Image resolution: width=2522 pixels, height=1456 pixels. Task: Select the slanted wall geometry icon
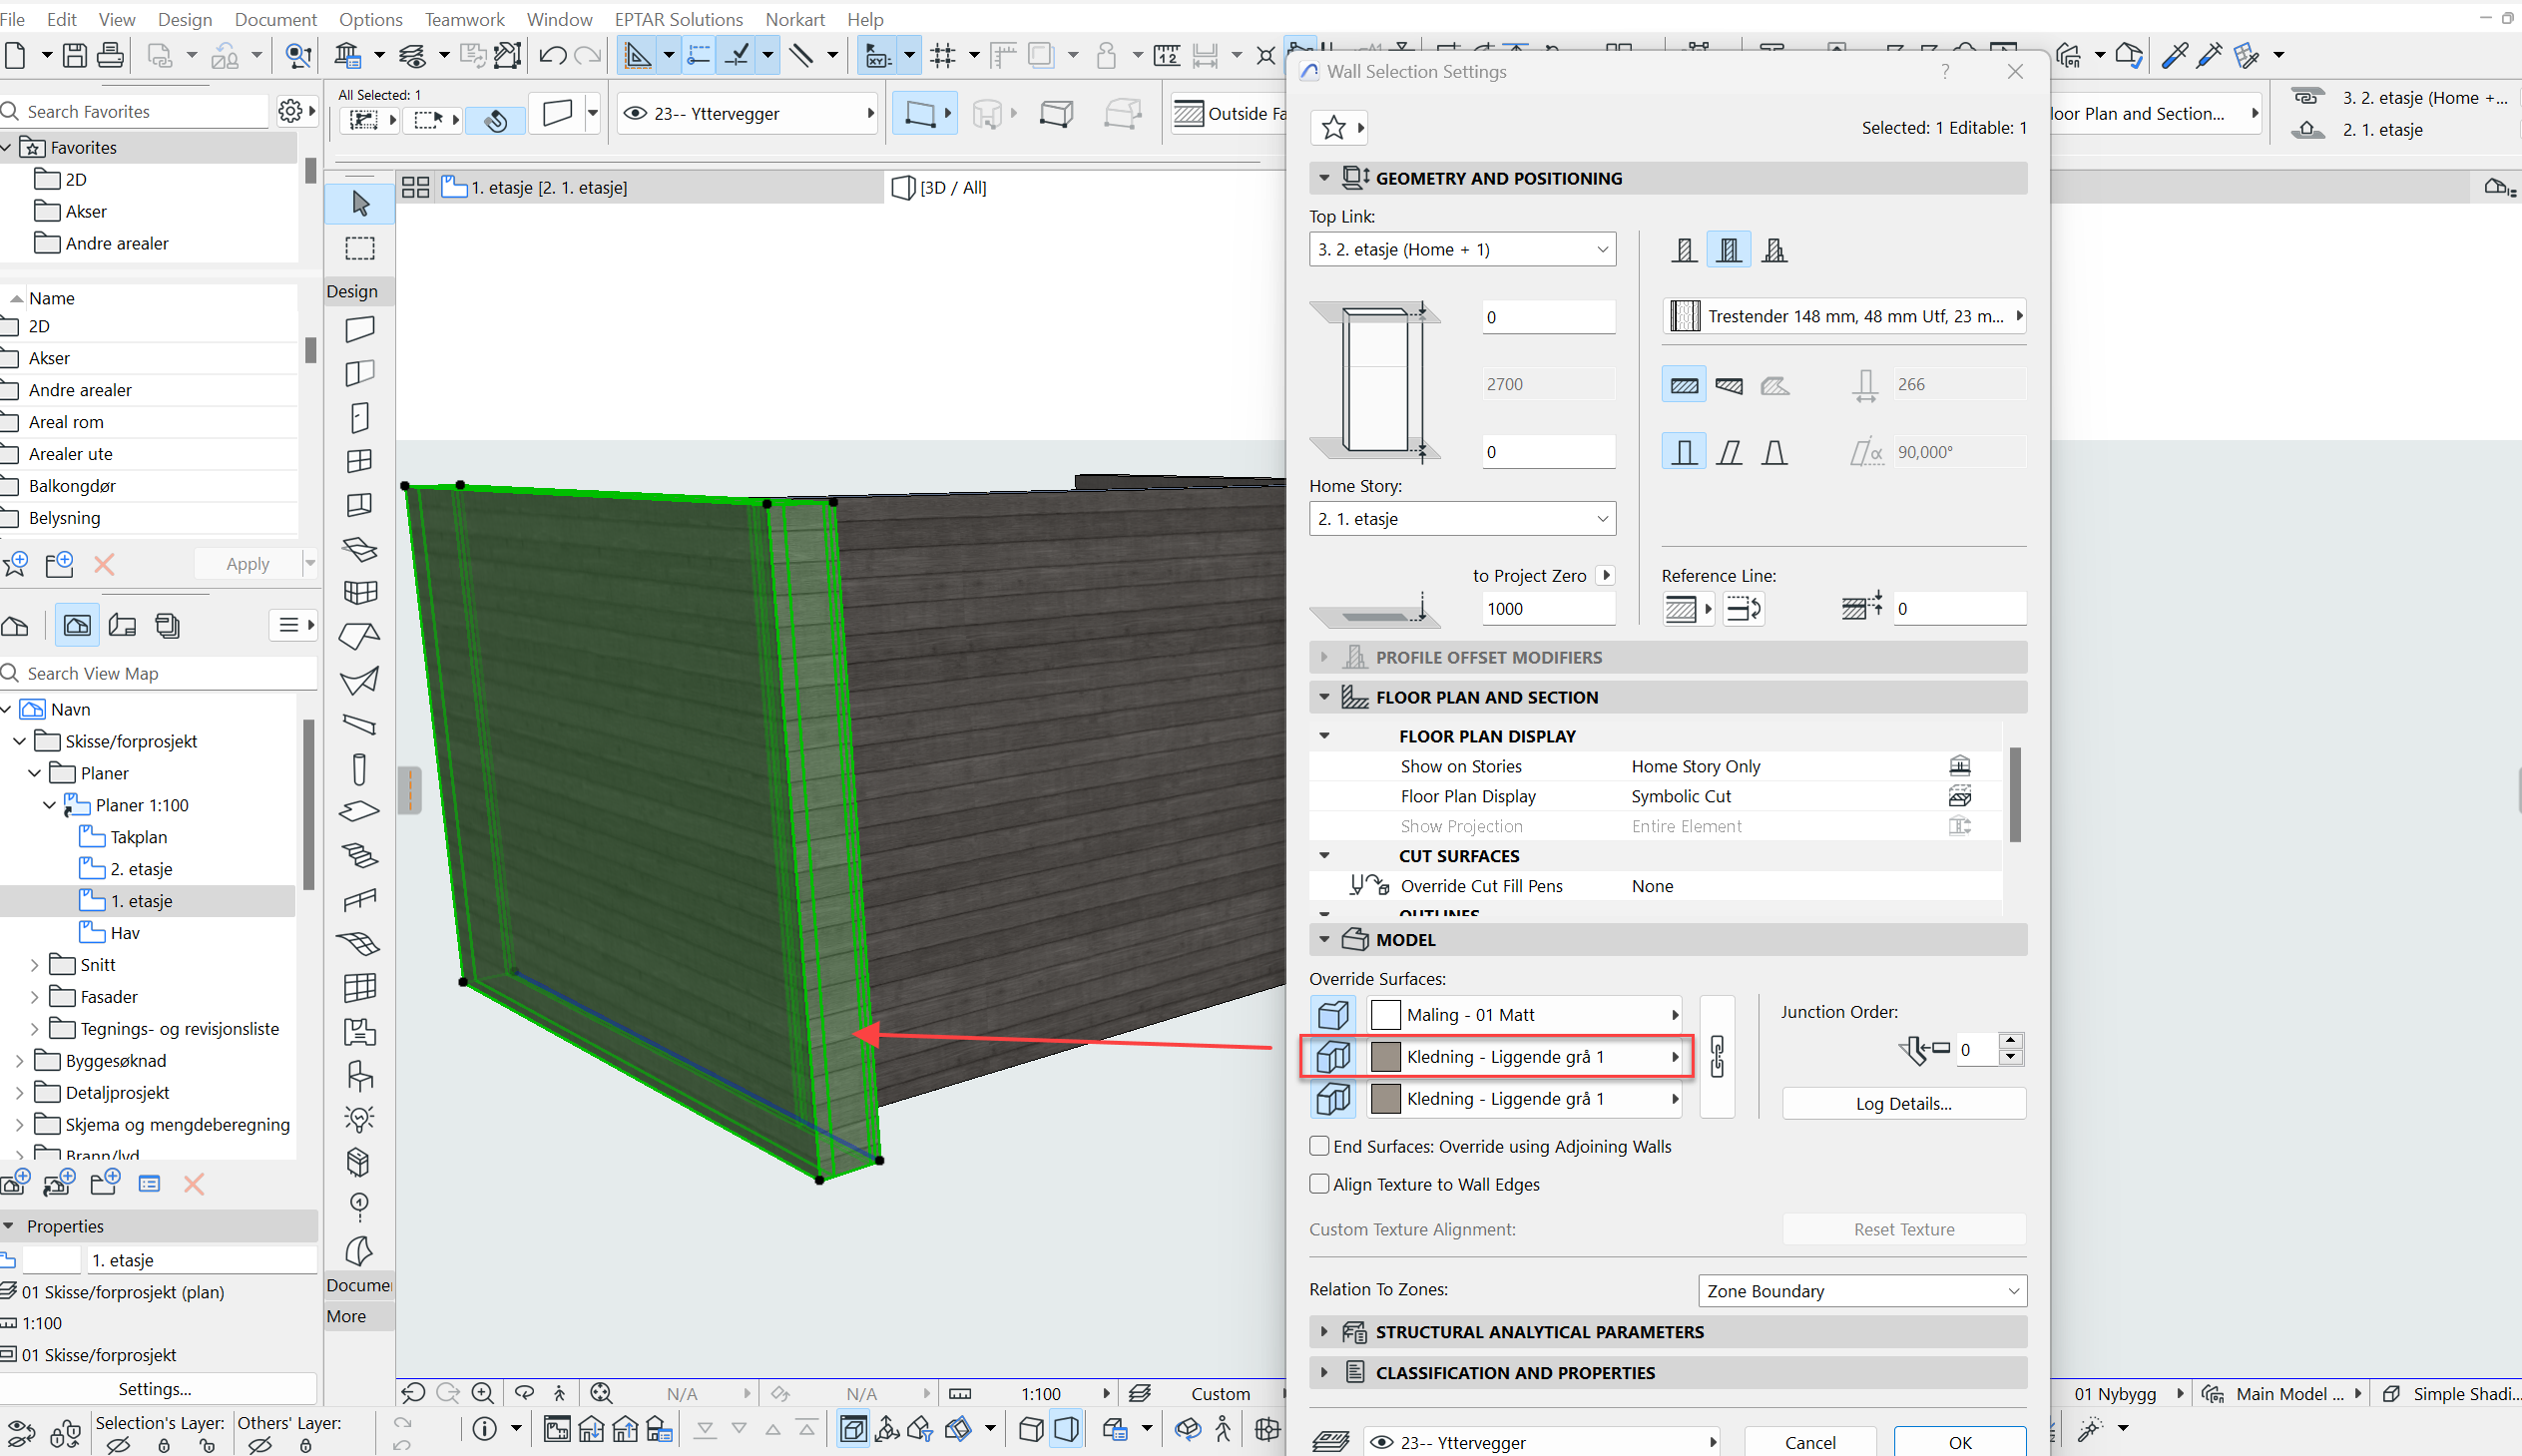(x=1729, y=452)
